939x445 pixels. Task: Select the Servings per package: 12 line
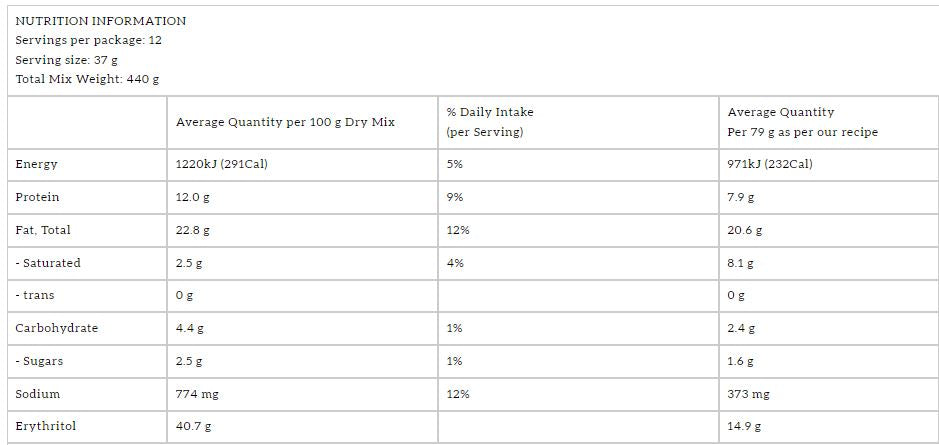click(x=89, y=41)
